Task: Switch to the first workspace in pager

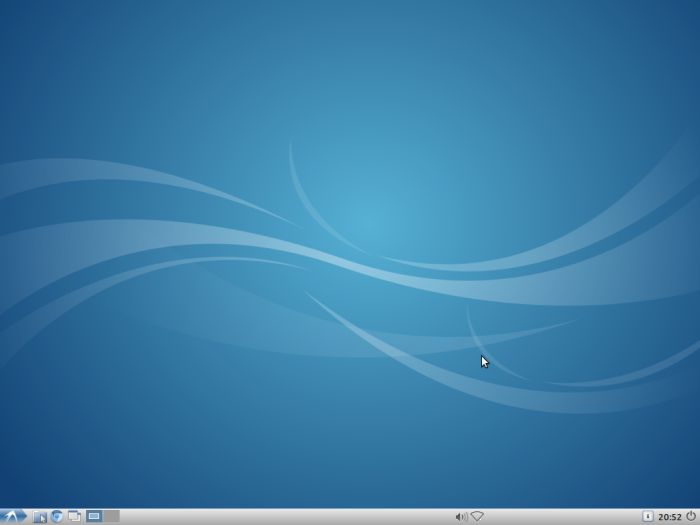Action: pyautogui.click(x=94, y=516)
